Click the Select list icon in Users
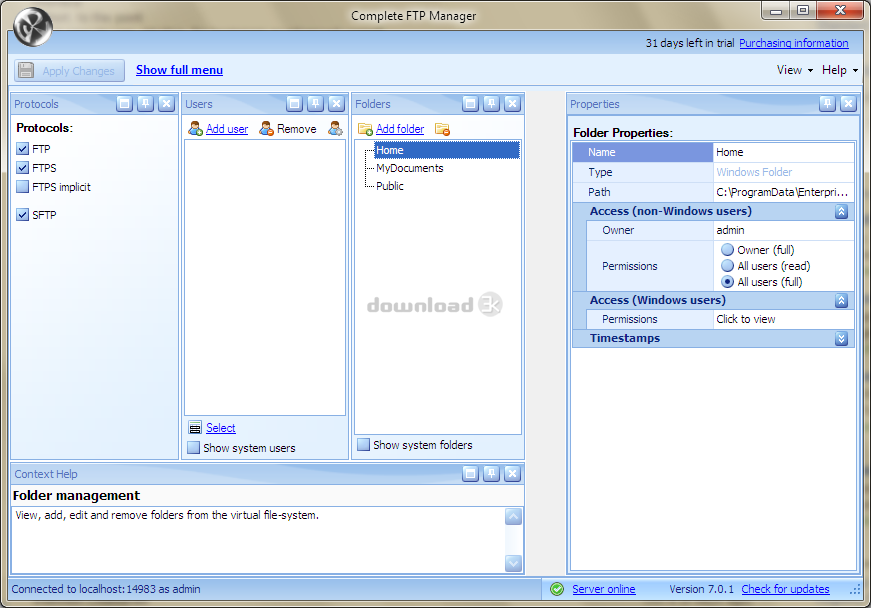Image resolution: width=871 pixels, height=608 pixels. (195, 428)
